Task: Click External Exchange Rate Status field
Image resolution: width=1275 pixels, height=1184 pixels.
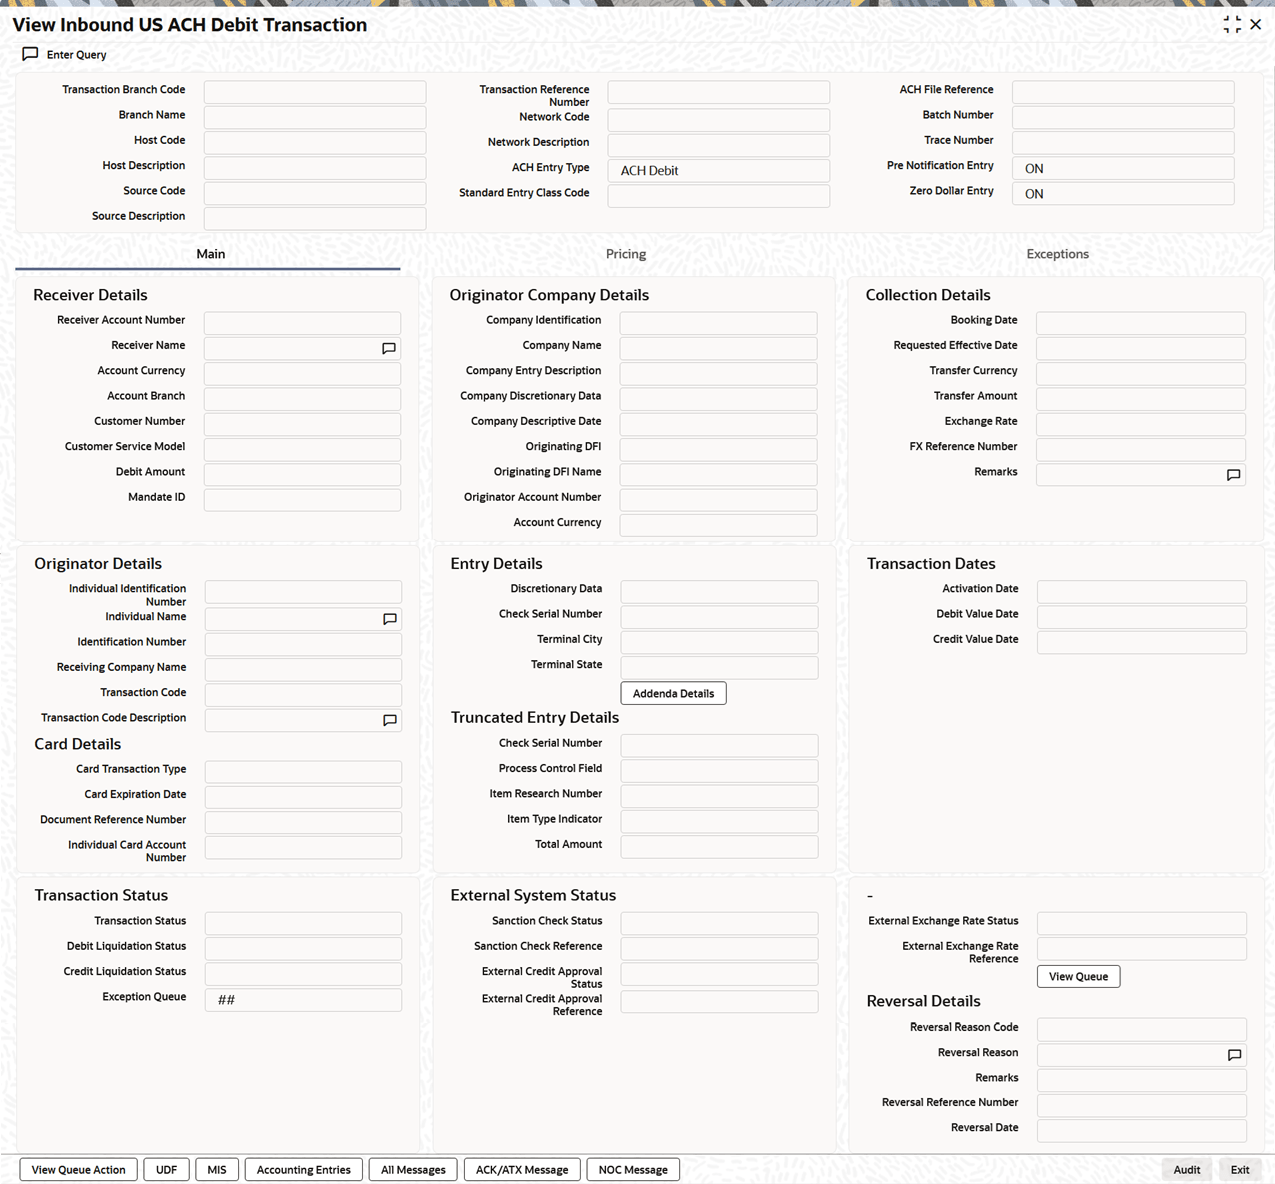Action: tap(1142, 923)
